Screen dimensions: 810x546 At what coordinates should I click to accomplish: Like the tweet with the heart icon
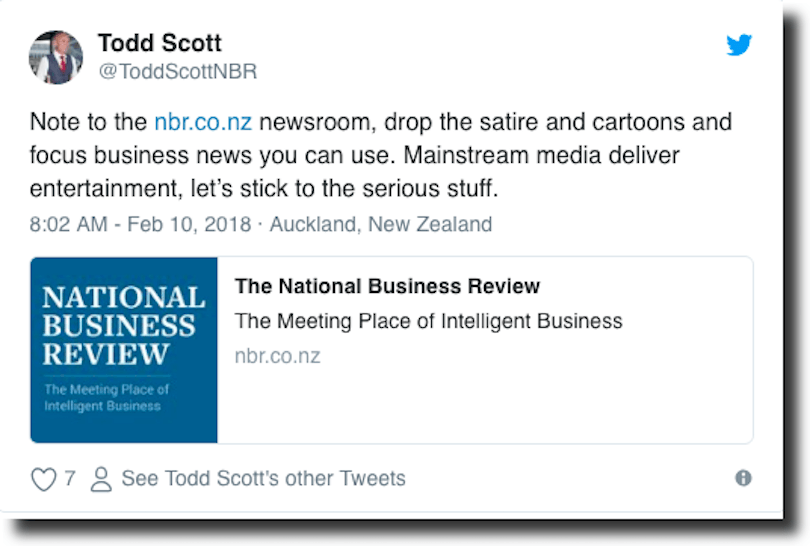[43, 479]
